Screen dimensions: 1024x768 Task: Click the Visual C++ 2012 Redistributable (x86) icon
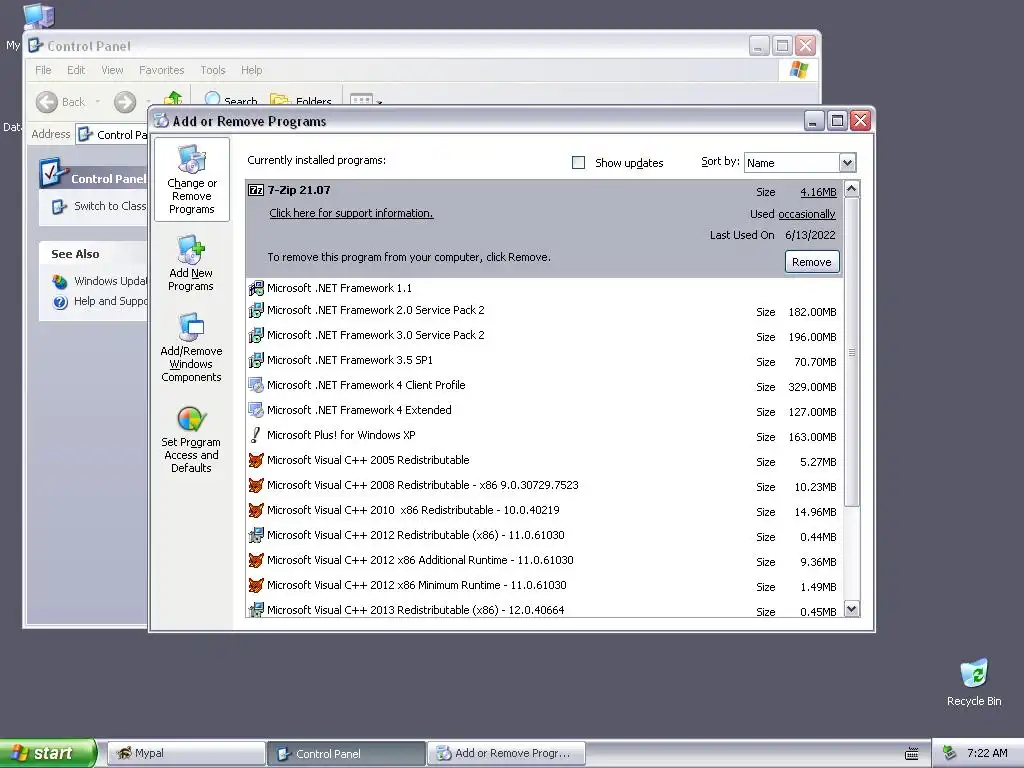pos(256,535)
